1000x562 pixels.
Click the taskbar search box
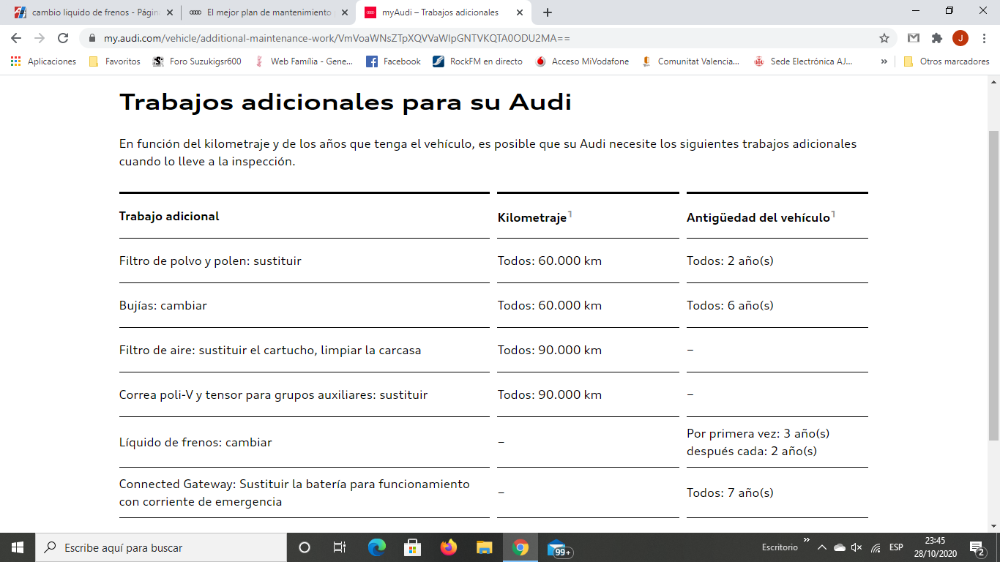[161, 547]
